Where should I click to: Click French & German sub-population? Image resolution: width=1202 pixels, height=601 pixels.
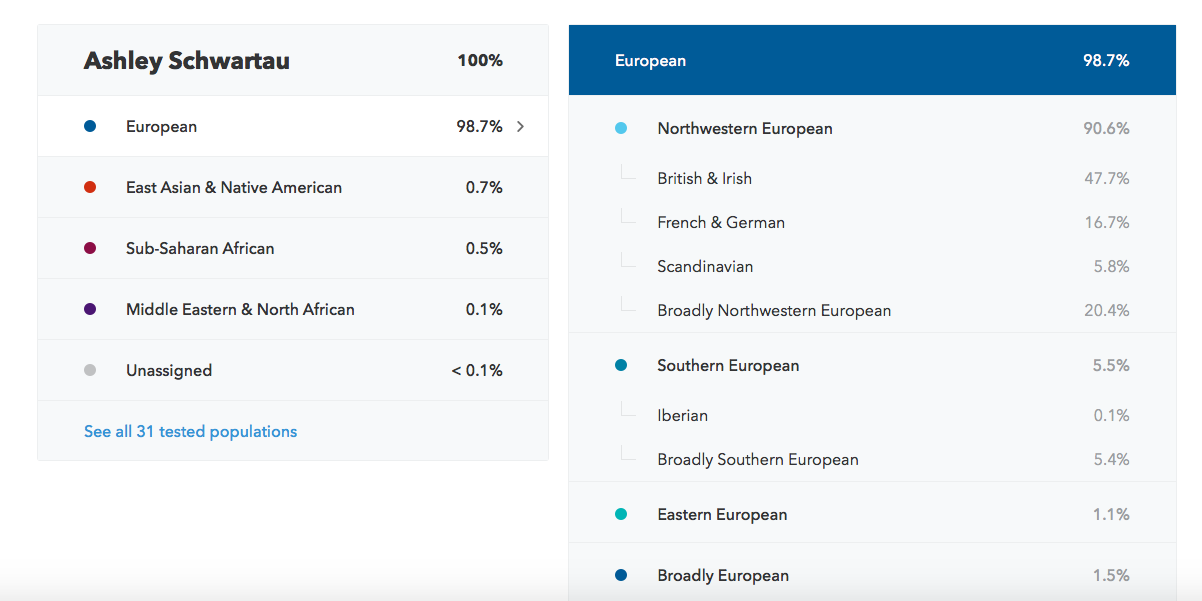720,223
